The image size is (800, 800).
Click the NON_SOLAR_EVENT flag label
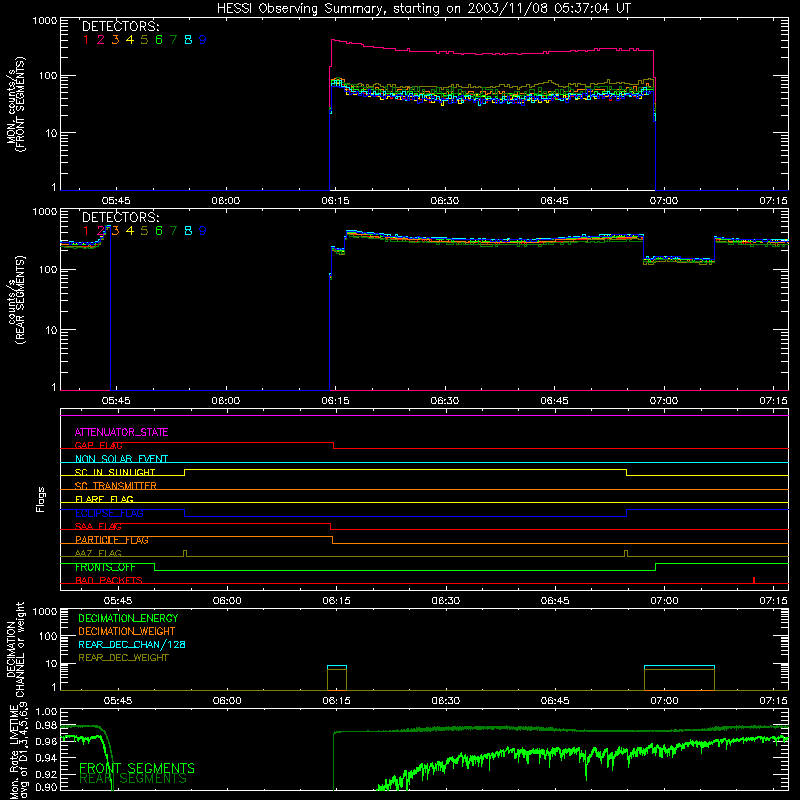[121, 459]
